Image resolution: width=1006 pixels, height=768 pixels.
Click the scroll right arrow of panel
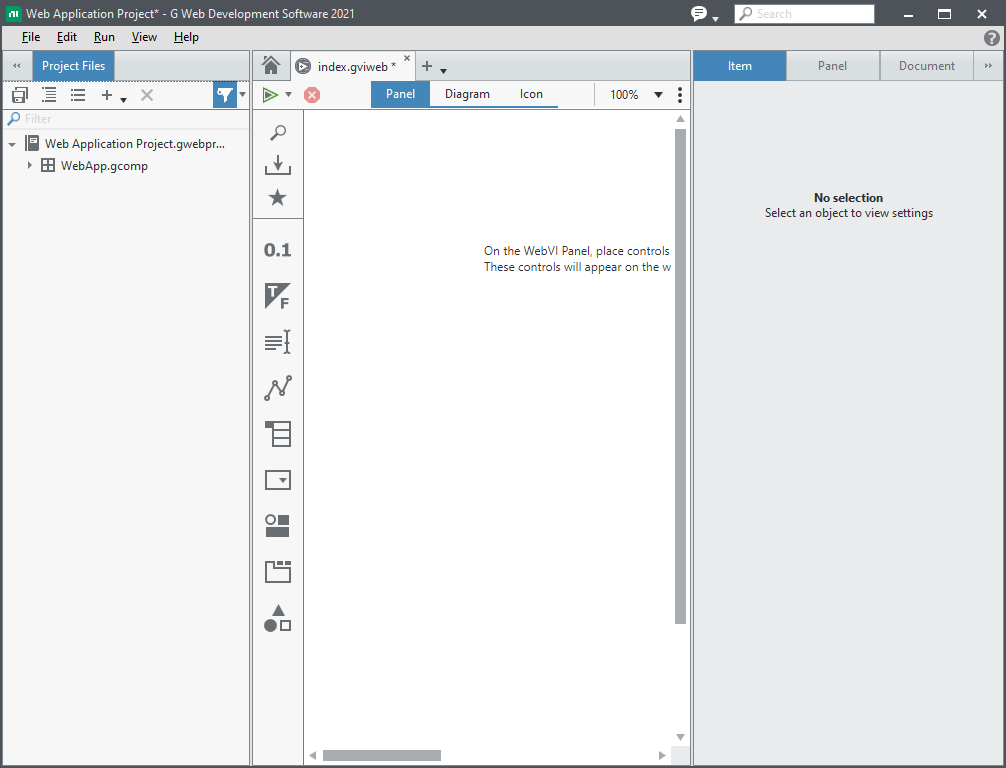tap(662, 755)
